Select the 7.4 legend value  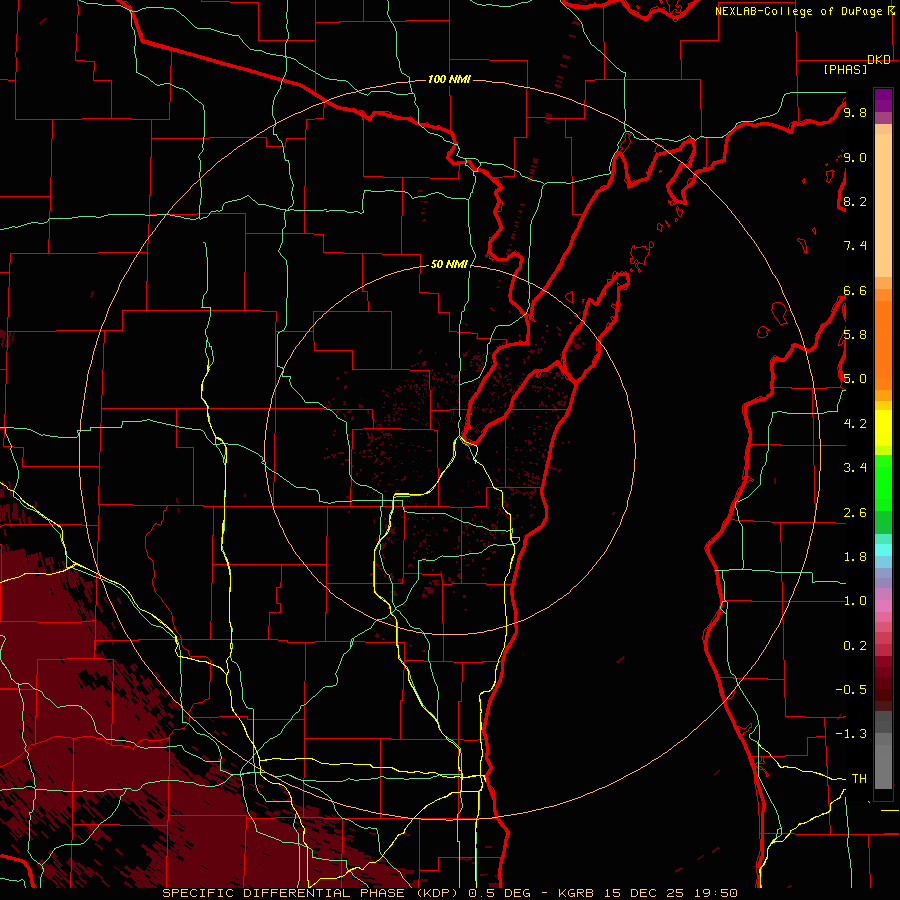pos(855,246)
